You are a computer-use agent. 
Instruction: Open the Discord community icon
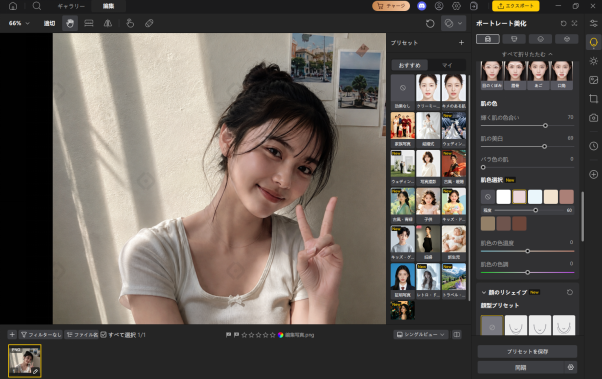(x=422, y=6)
